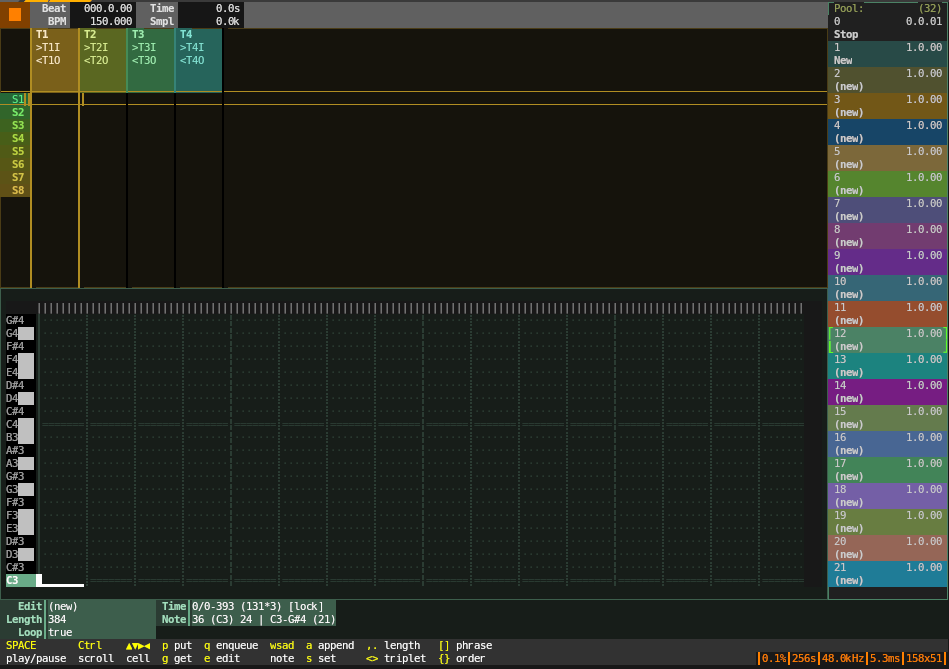Toggle the Loop value true
This screenshot has width=949, height=669.
coord(60,632)
